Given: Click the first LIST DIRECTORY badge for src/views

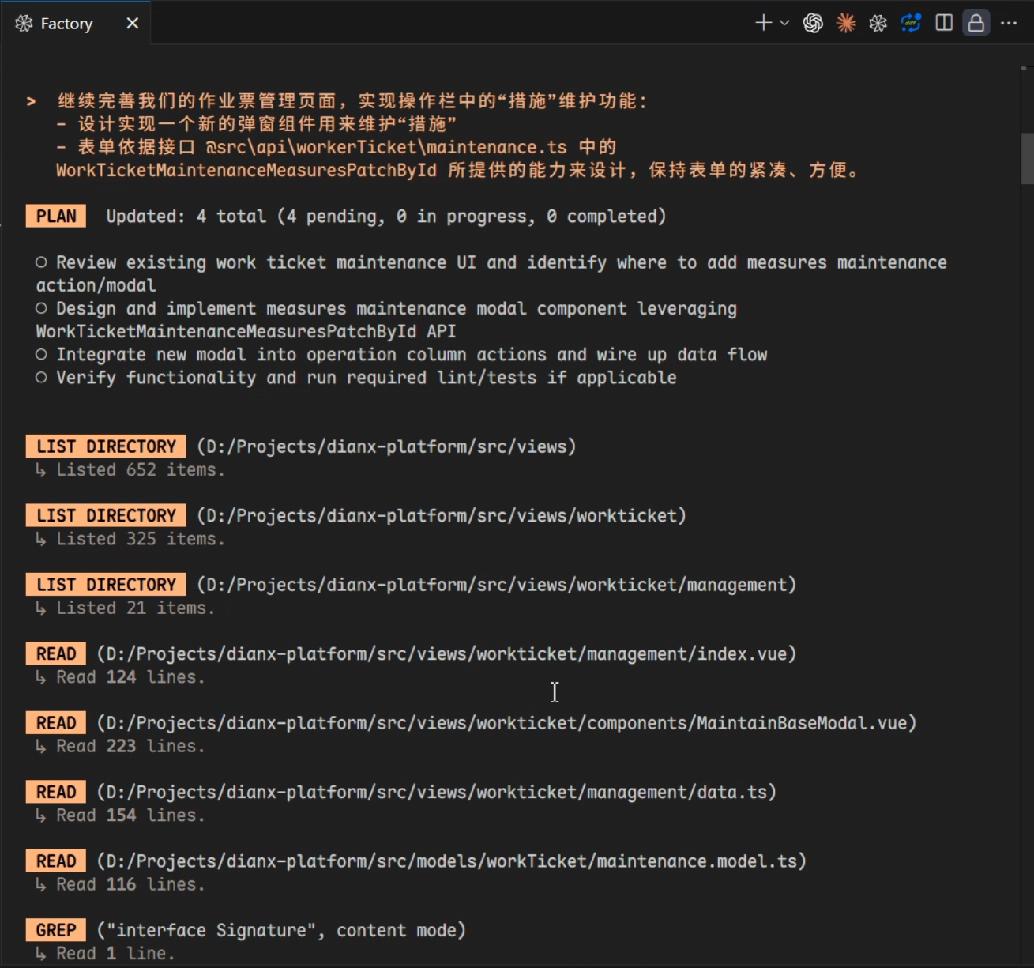Looking at the screenshot, I should coord(106,446).
